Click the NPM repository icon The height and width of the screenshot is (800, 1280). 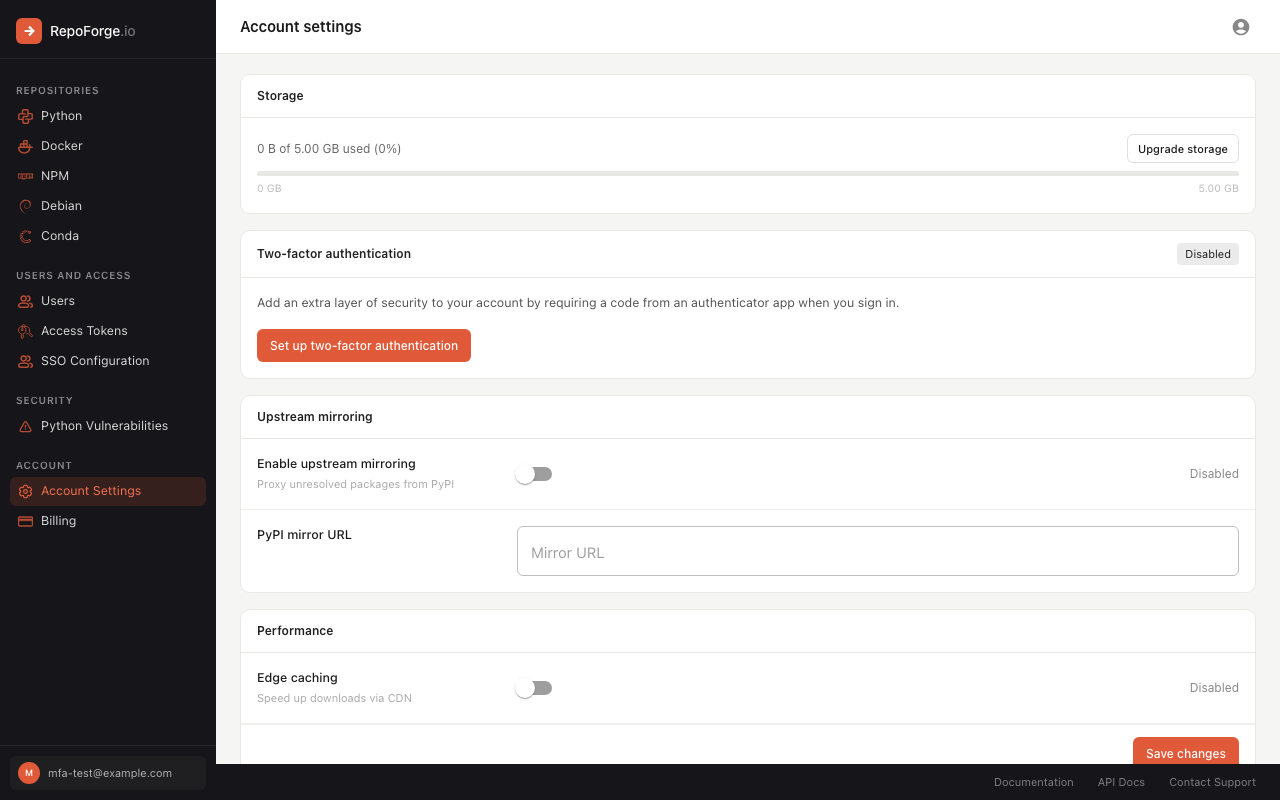pos(24,175)
